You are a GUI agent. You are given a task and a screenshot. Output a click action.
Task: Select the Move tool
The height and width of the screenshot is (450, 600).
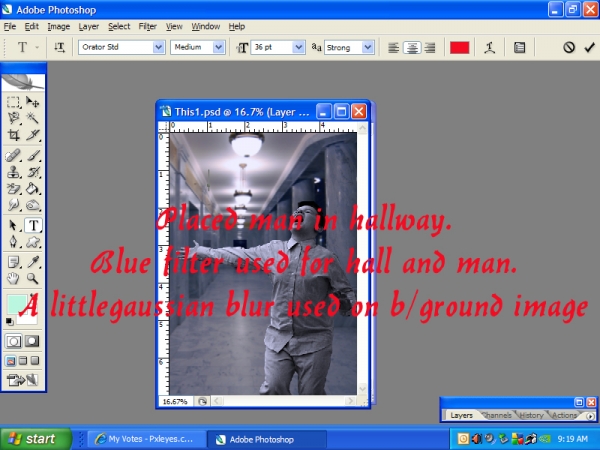click(33, 102)
